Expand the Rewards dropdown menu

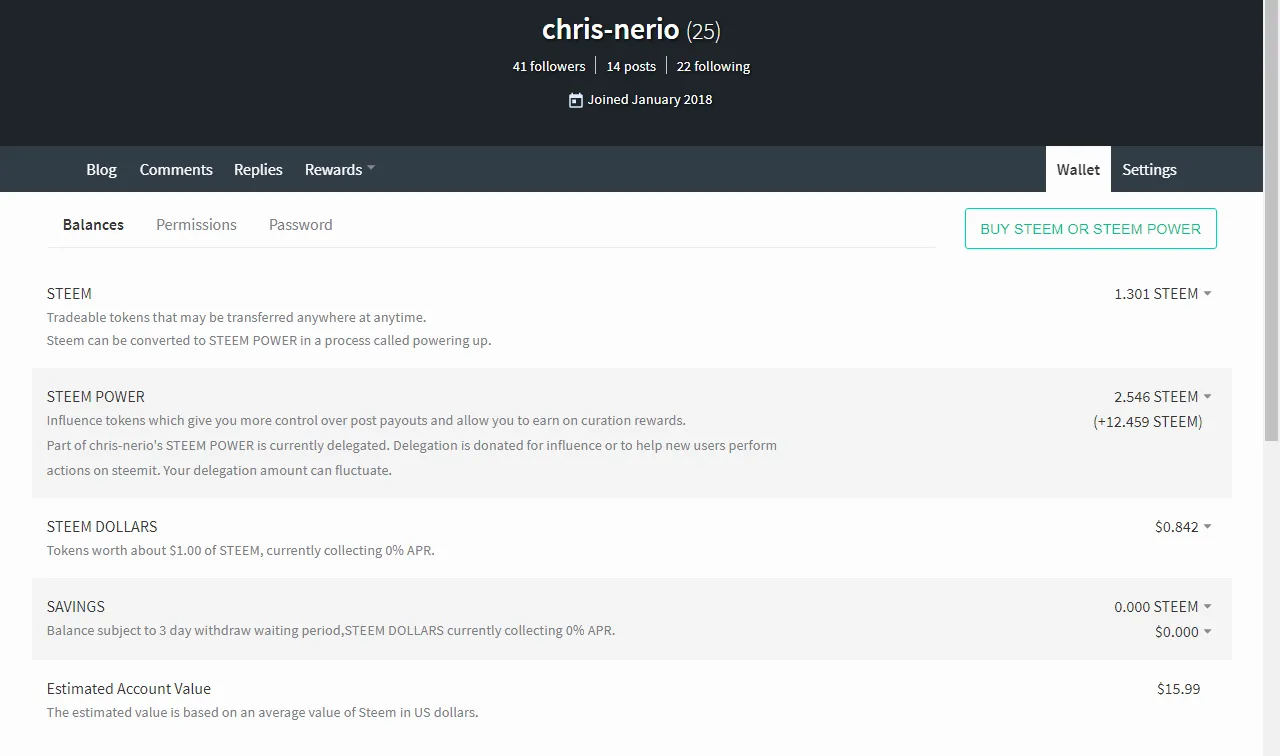(340, 169)
